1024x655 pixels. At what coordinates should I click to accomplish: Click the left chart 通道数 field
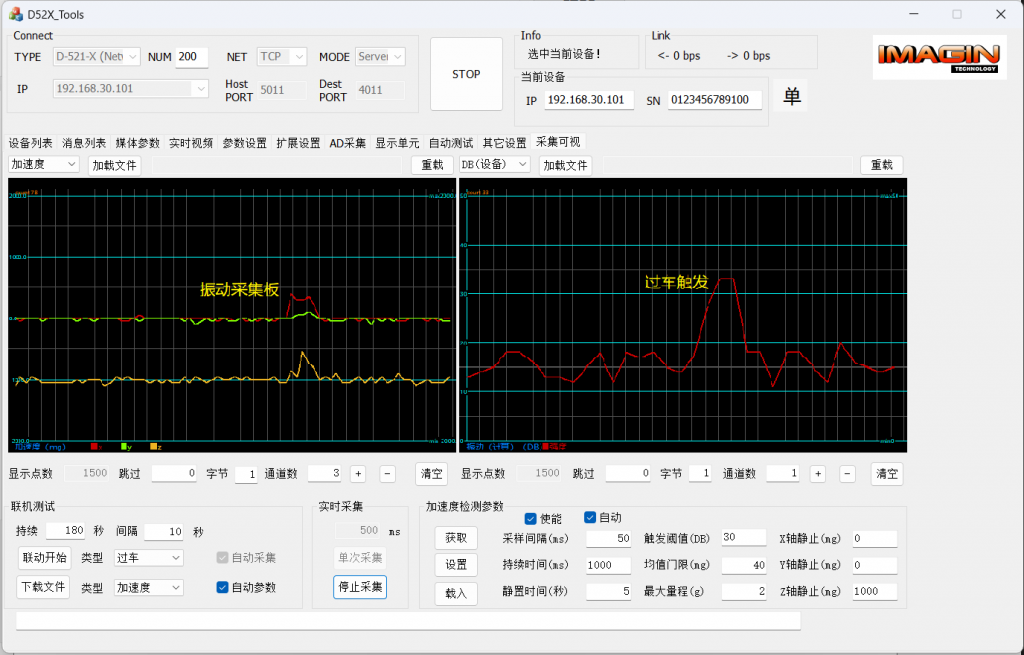pyautogui.click(x=324, y=473)
